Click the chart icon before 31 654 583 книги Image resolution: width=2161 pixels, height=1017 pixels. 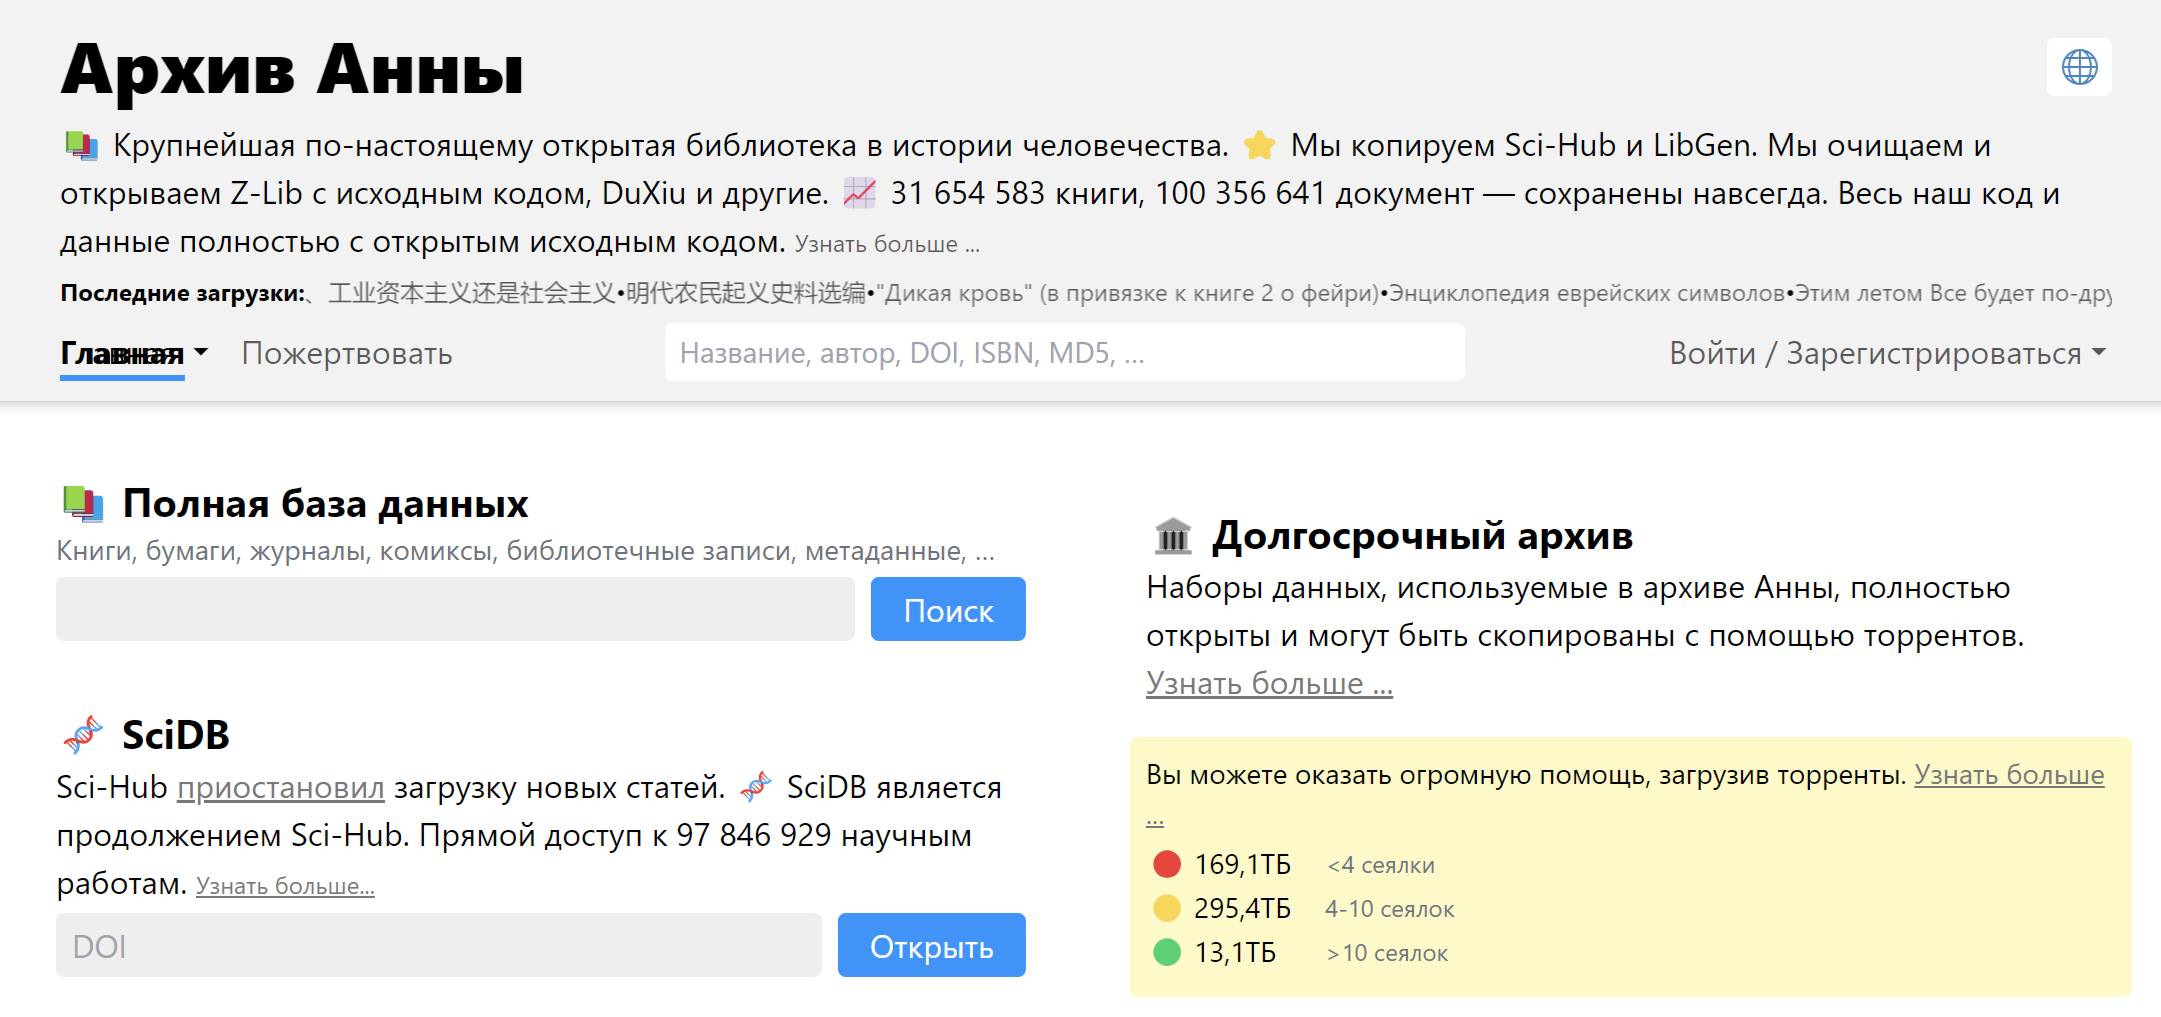point(859,193)
